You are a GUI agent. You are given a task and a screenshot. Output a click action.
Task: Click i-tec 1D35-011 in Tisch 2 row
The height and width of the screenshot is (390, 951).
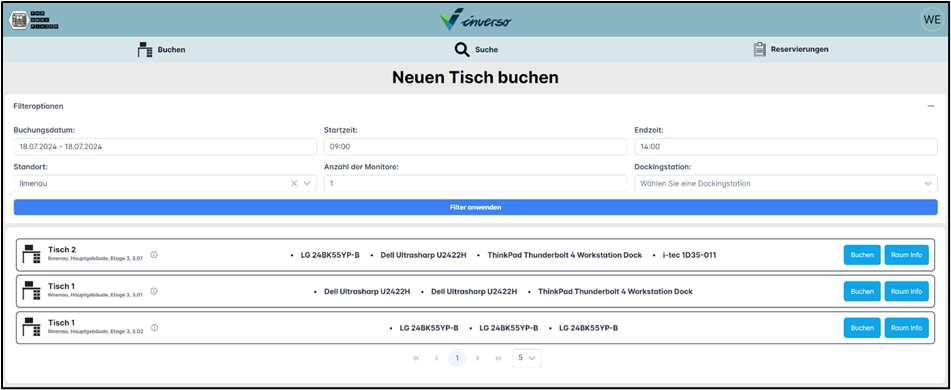(x=689, y=255)
